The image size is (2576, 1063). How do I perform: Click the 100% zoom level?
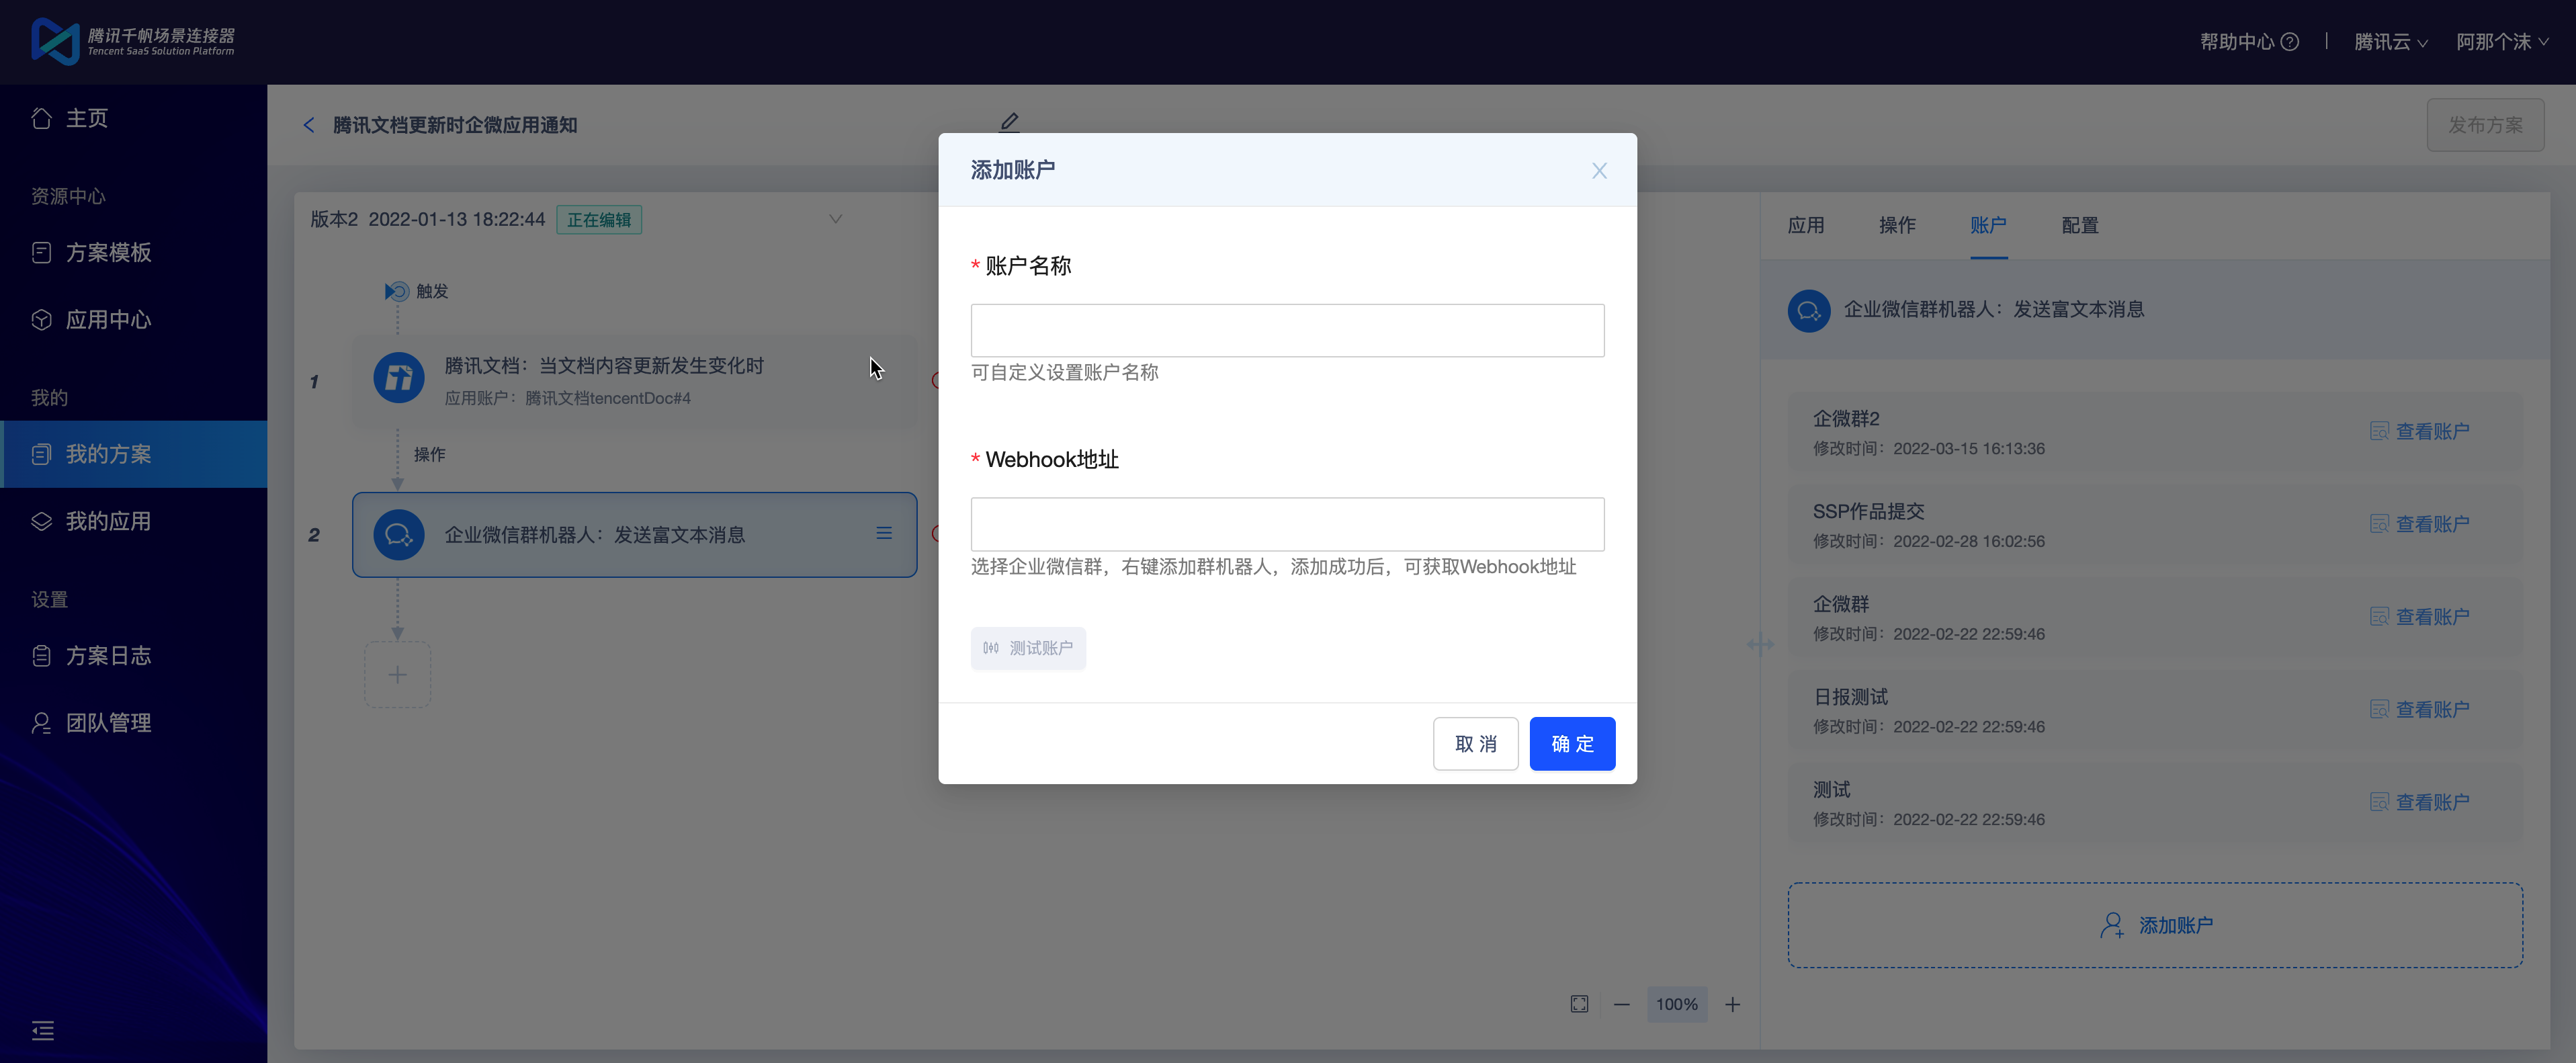1677,1004
